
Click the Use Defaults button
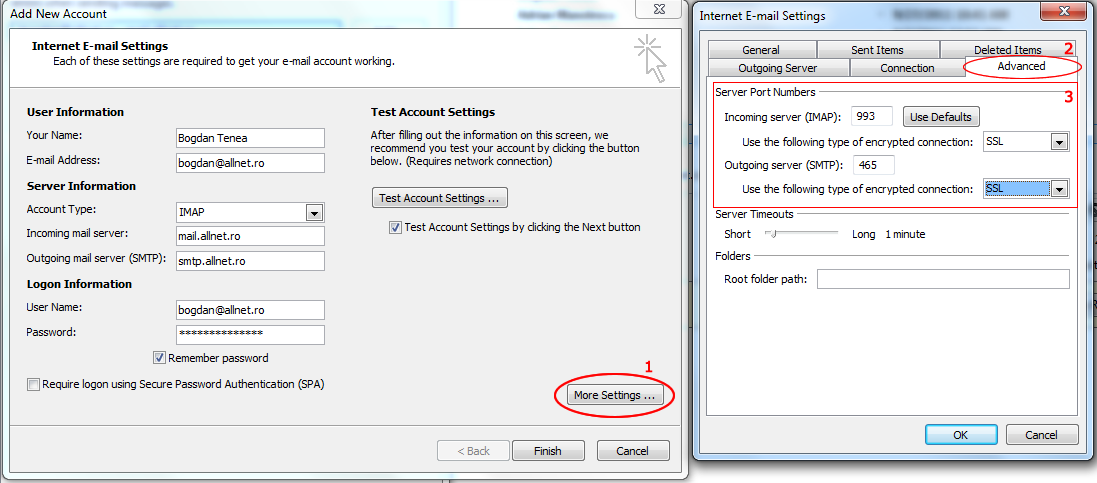[941, 116]
